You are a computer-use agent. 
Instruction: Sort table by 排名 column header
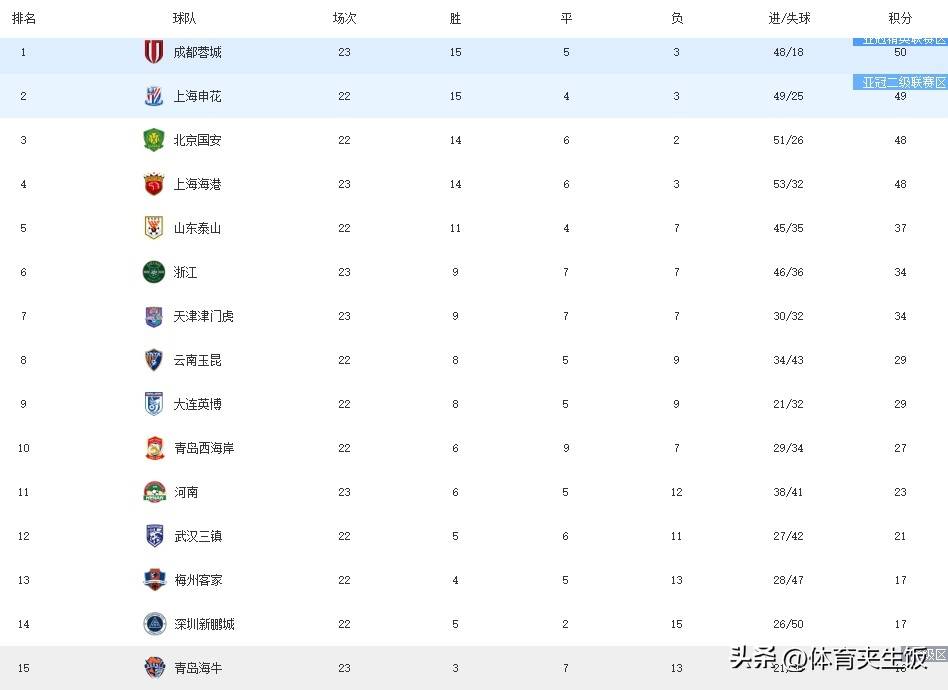click(24, 18)
